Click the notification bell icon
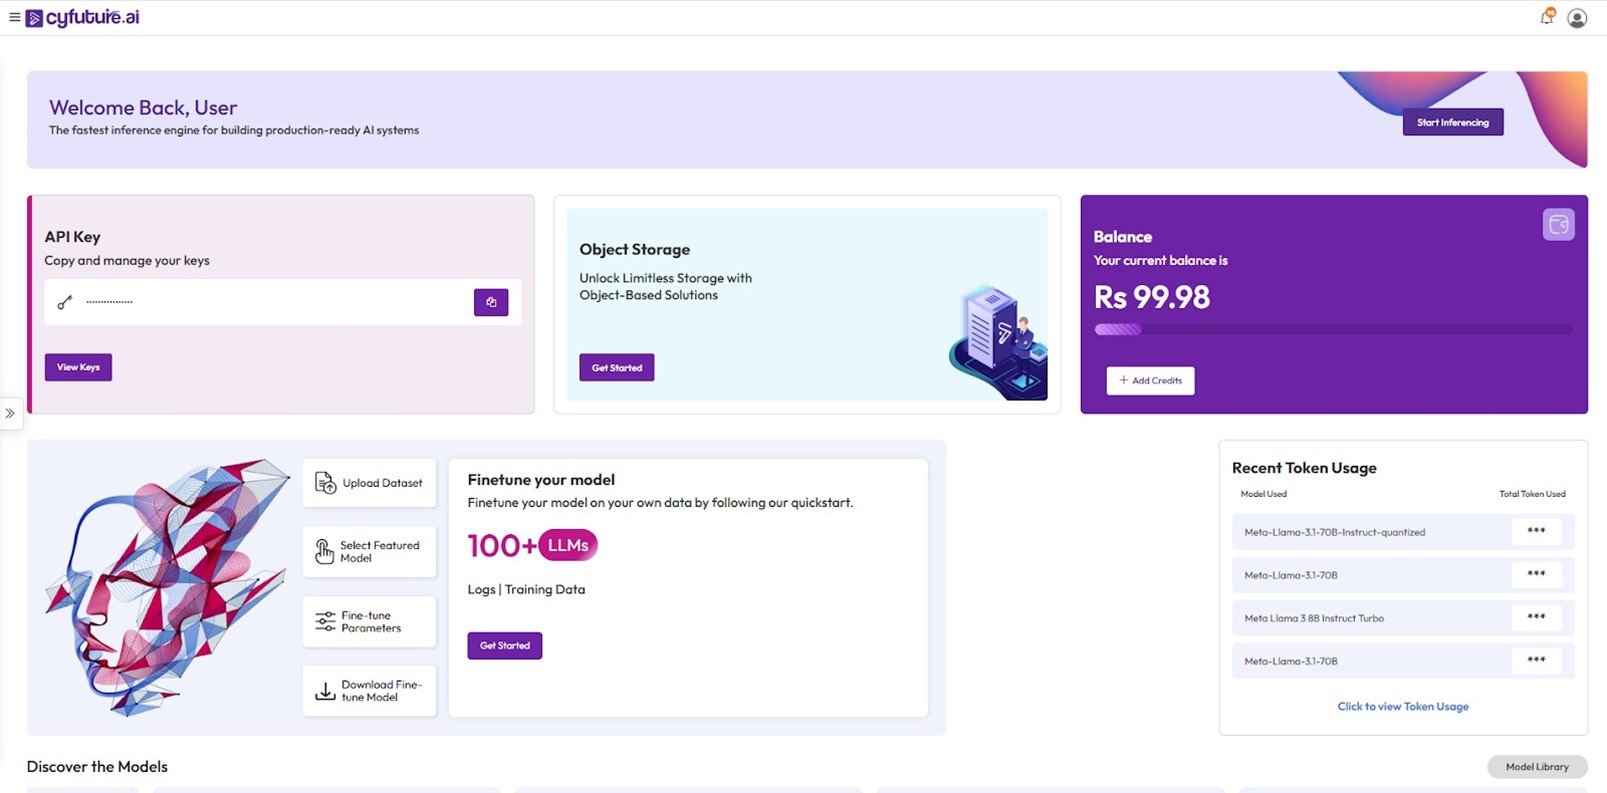 [1547, 17]
